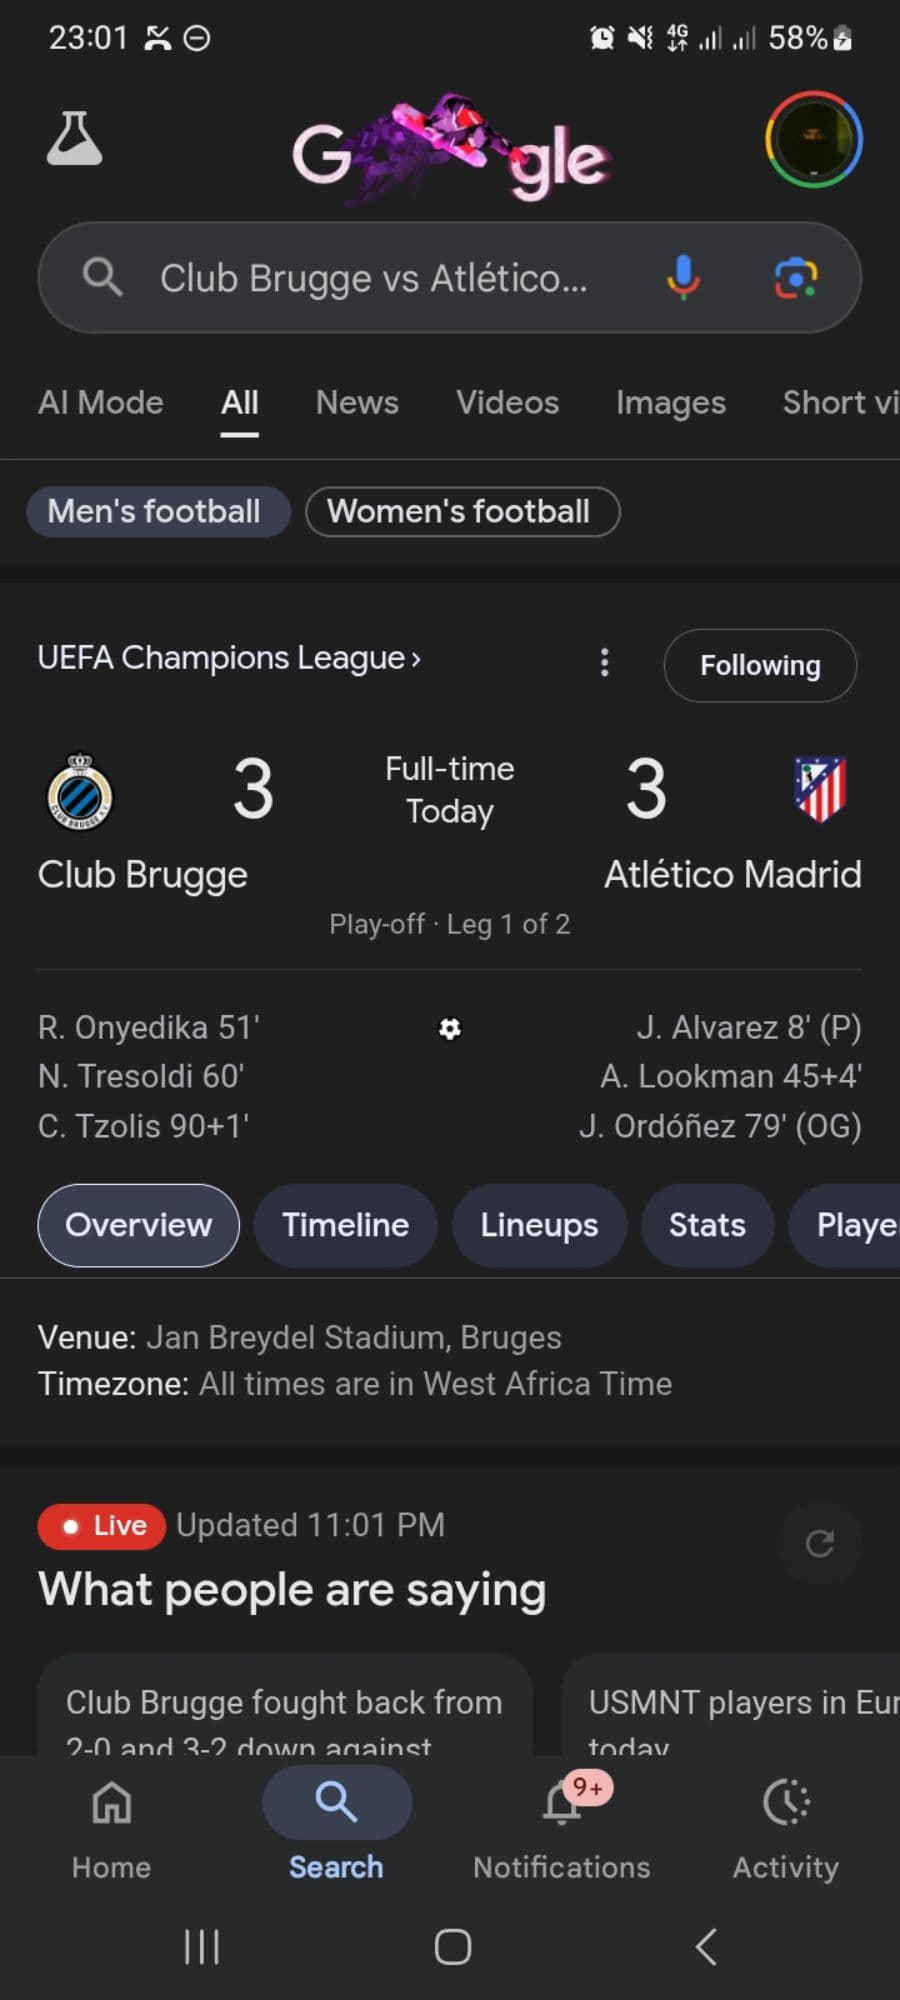Open Google Lens camera search
Viewport: 900px width, 2000px height.
(x=796, y=277)
